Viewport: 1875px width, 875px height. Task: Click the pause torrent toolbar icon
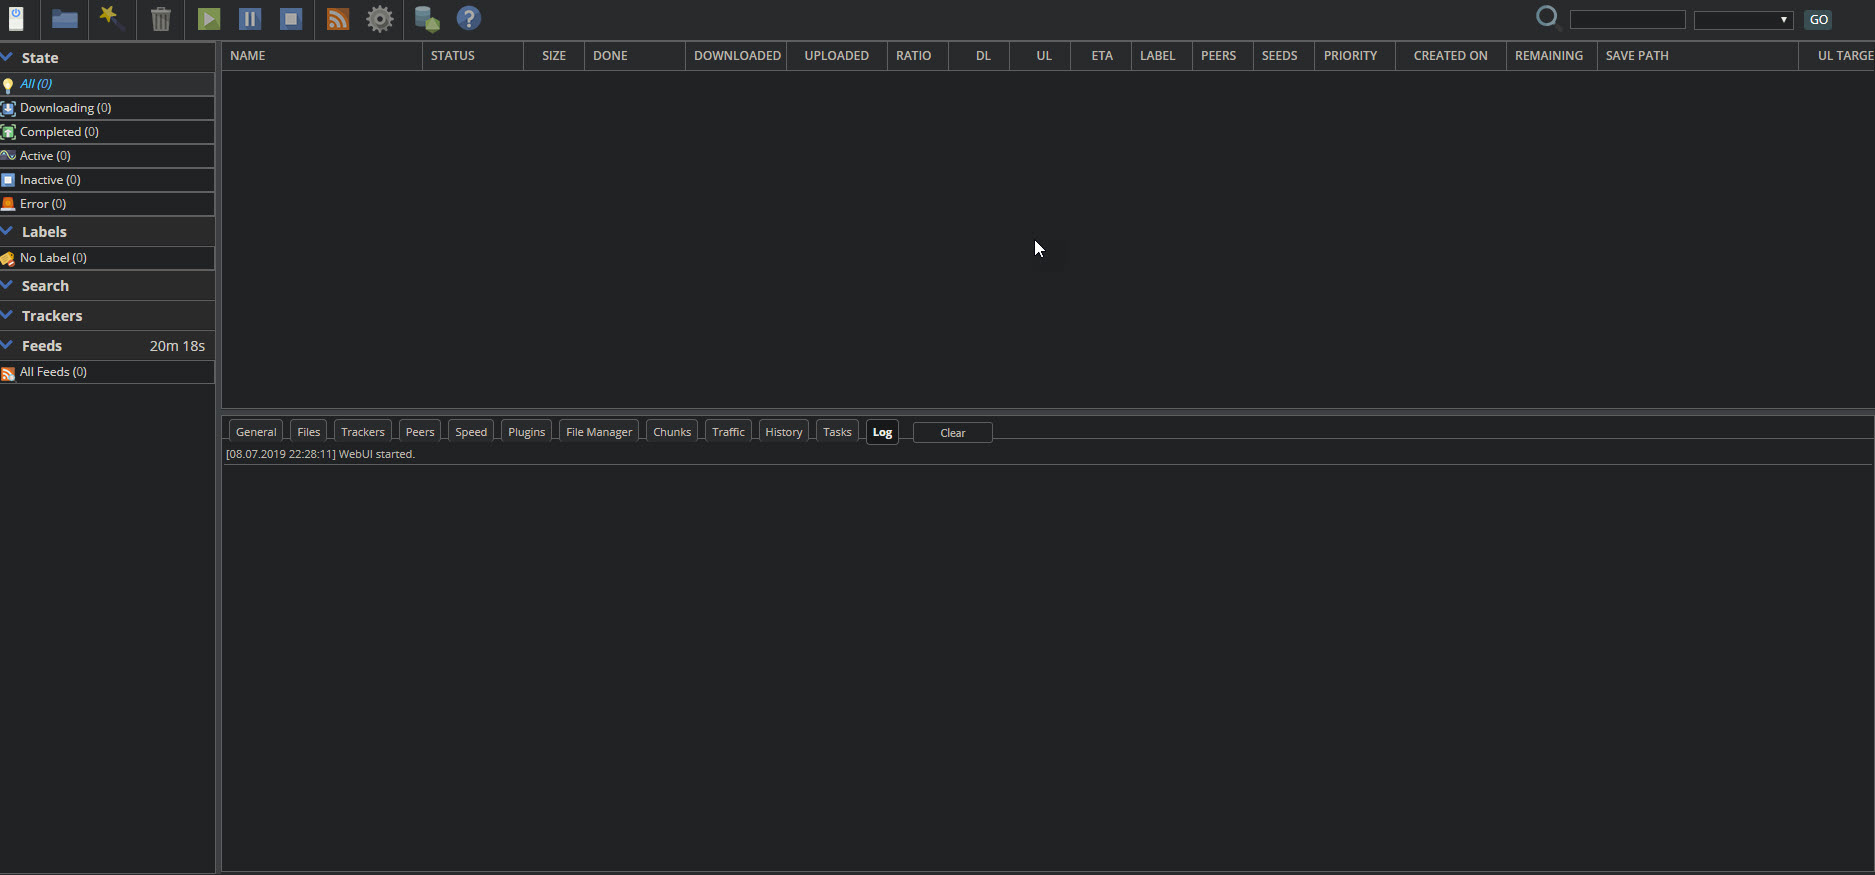click(x=250, y=19)
